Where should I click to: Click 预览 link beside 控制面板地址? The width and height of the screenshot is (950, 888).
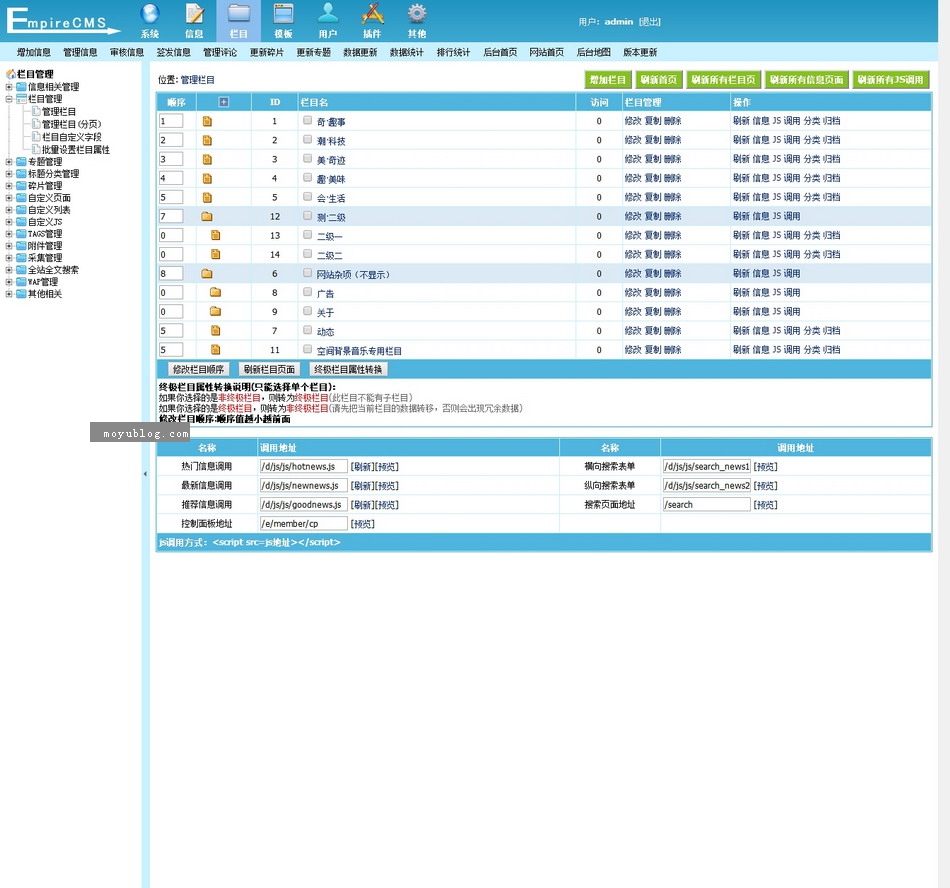tap(363, 524)
